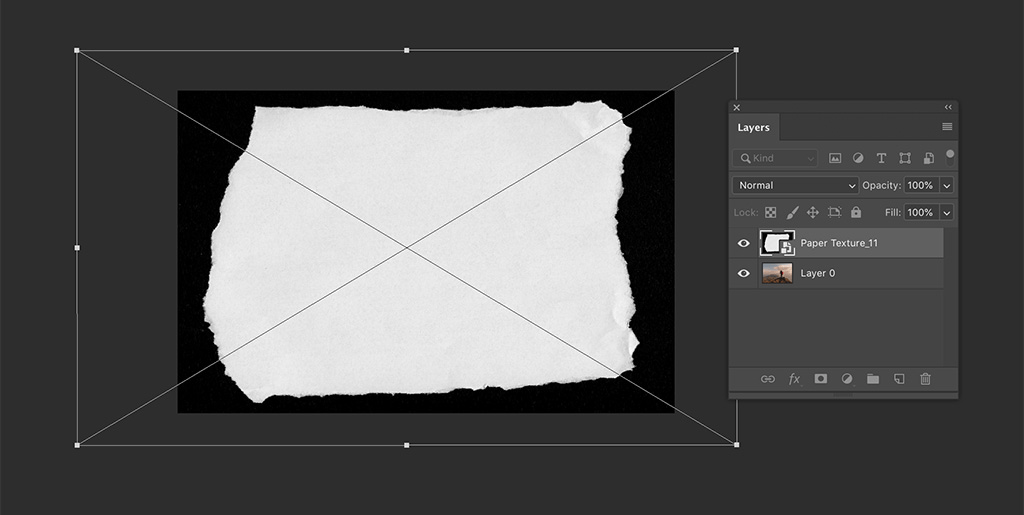Toggle the layer filtering on/off switch
The width and height of the screenshot is (1024, 515).
click(950, 157)
